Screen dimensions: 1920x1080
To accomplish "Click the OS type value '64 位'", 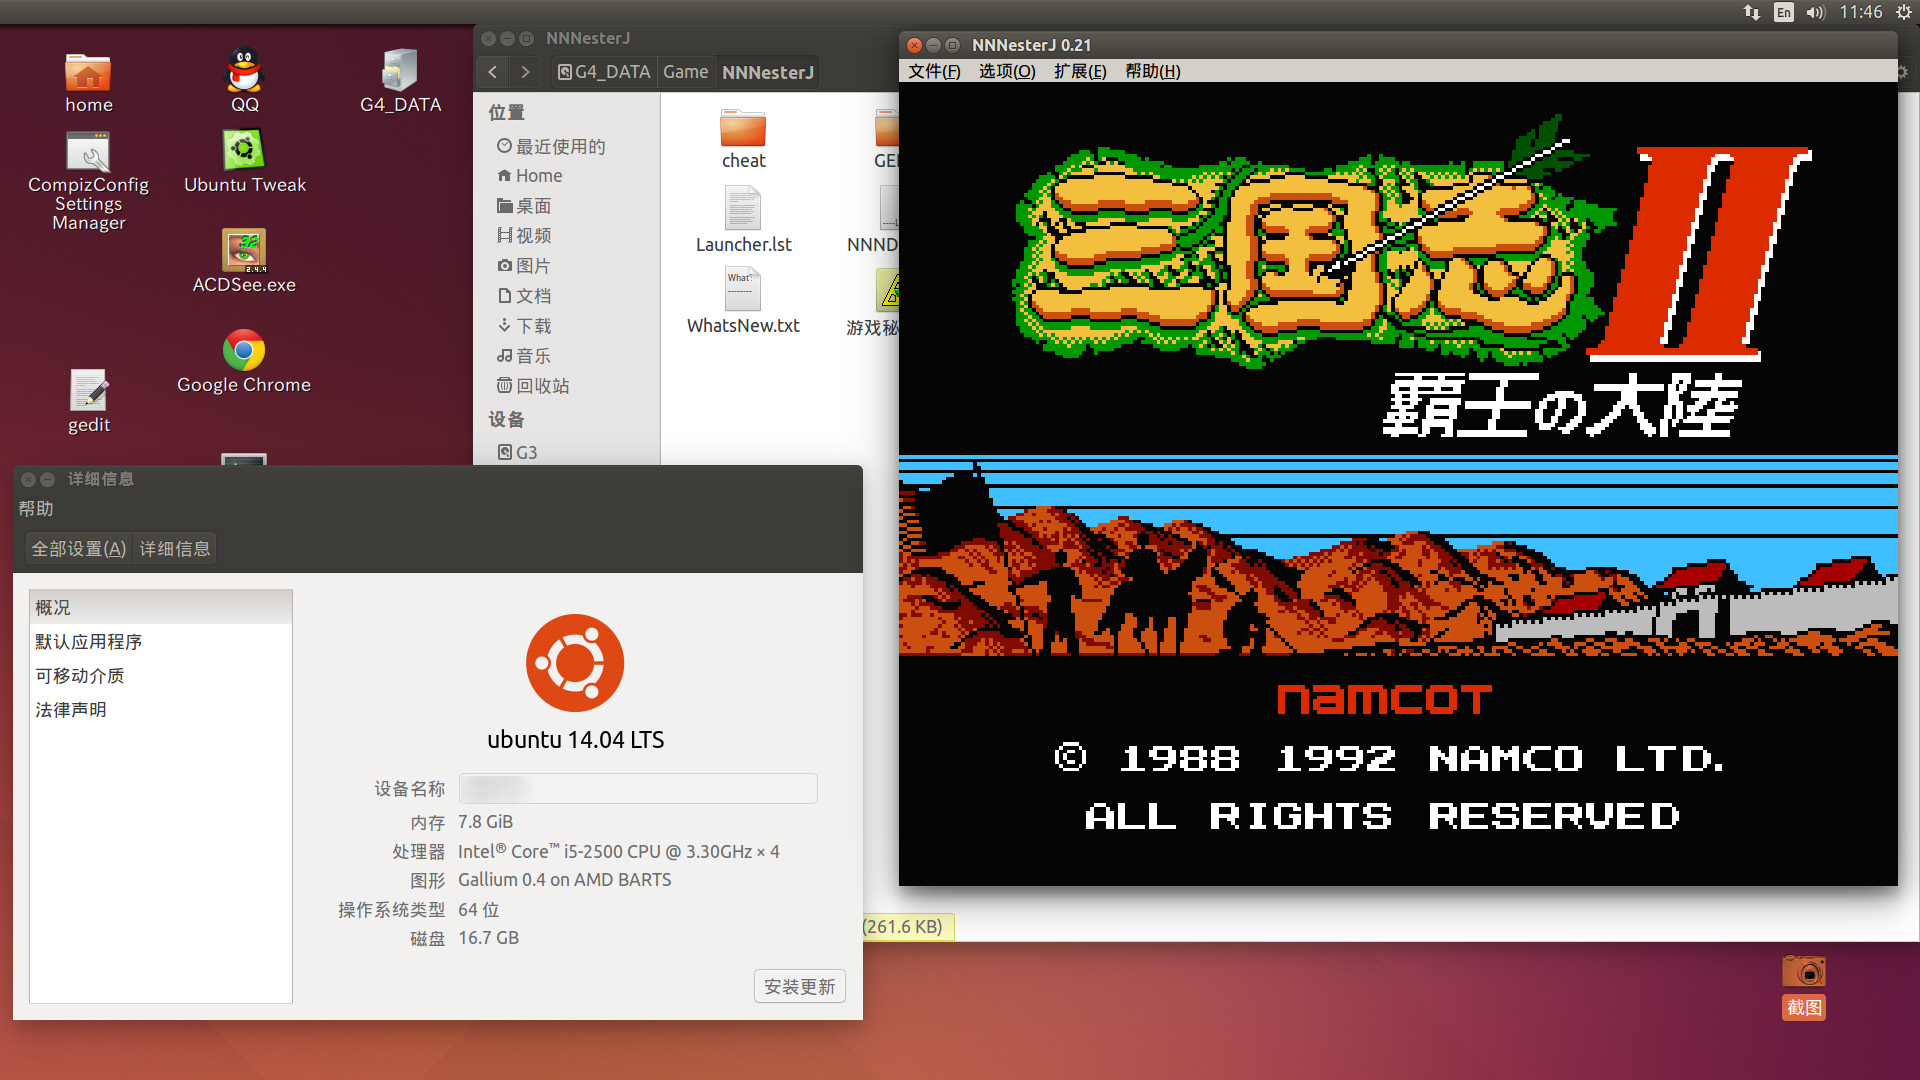I will (478, 909).
